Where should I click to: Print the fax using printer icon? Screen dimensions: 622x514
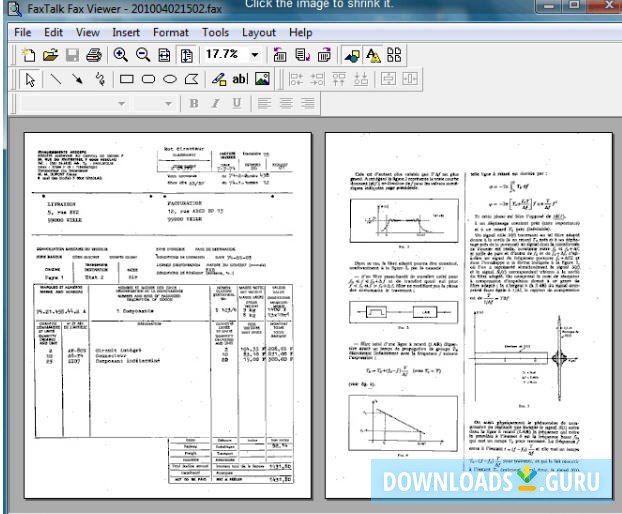pyautogui.click(x=94, y=56)
